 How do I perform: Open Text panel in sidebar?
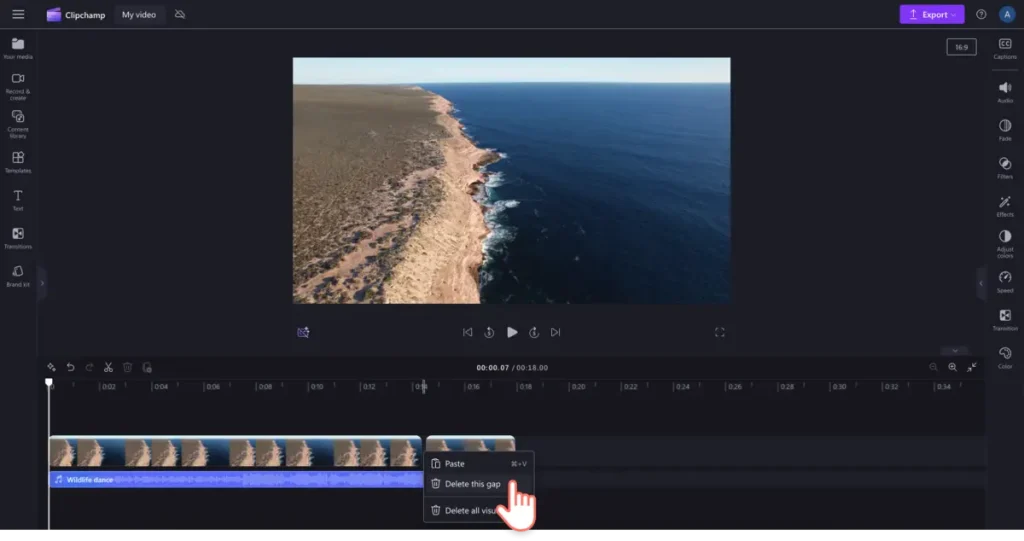18,200
